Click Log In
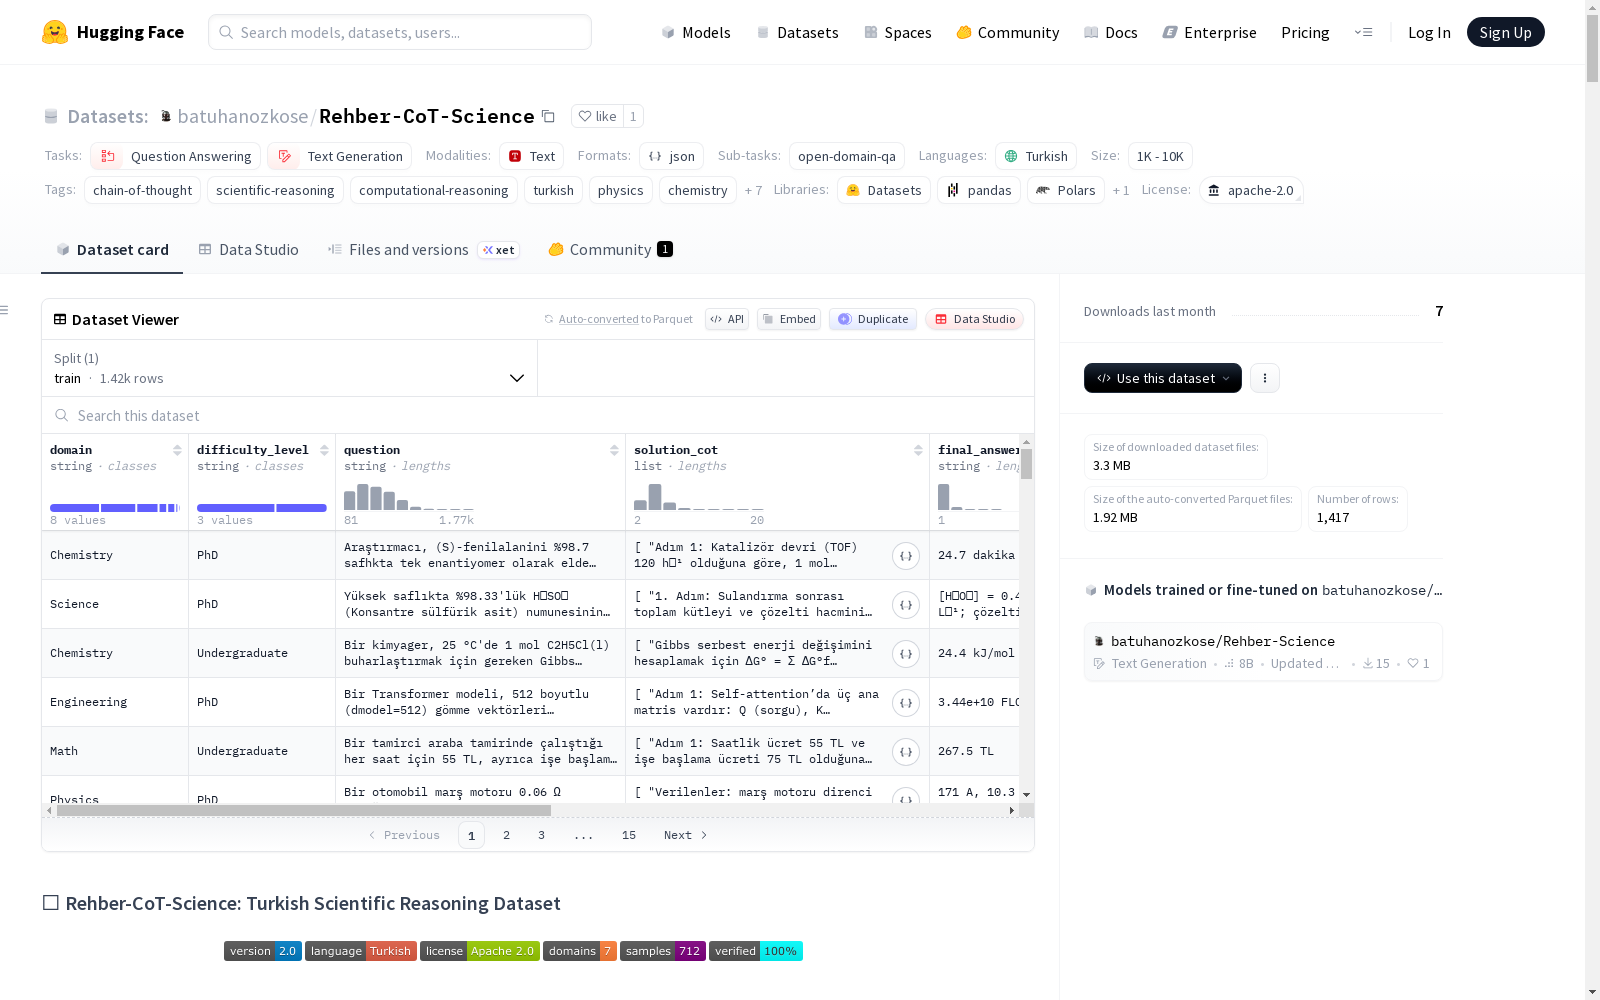Screen dimensions: 1600x1000 click(x=1429, y=32)
